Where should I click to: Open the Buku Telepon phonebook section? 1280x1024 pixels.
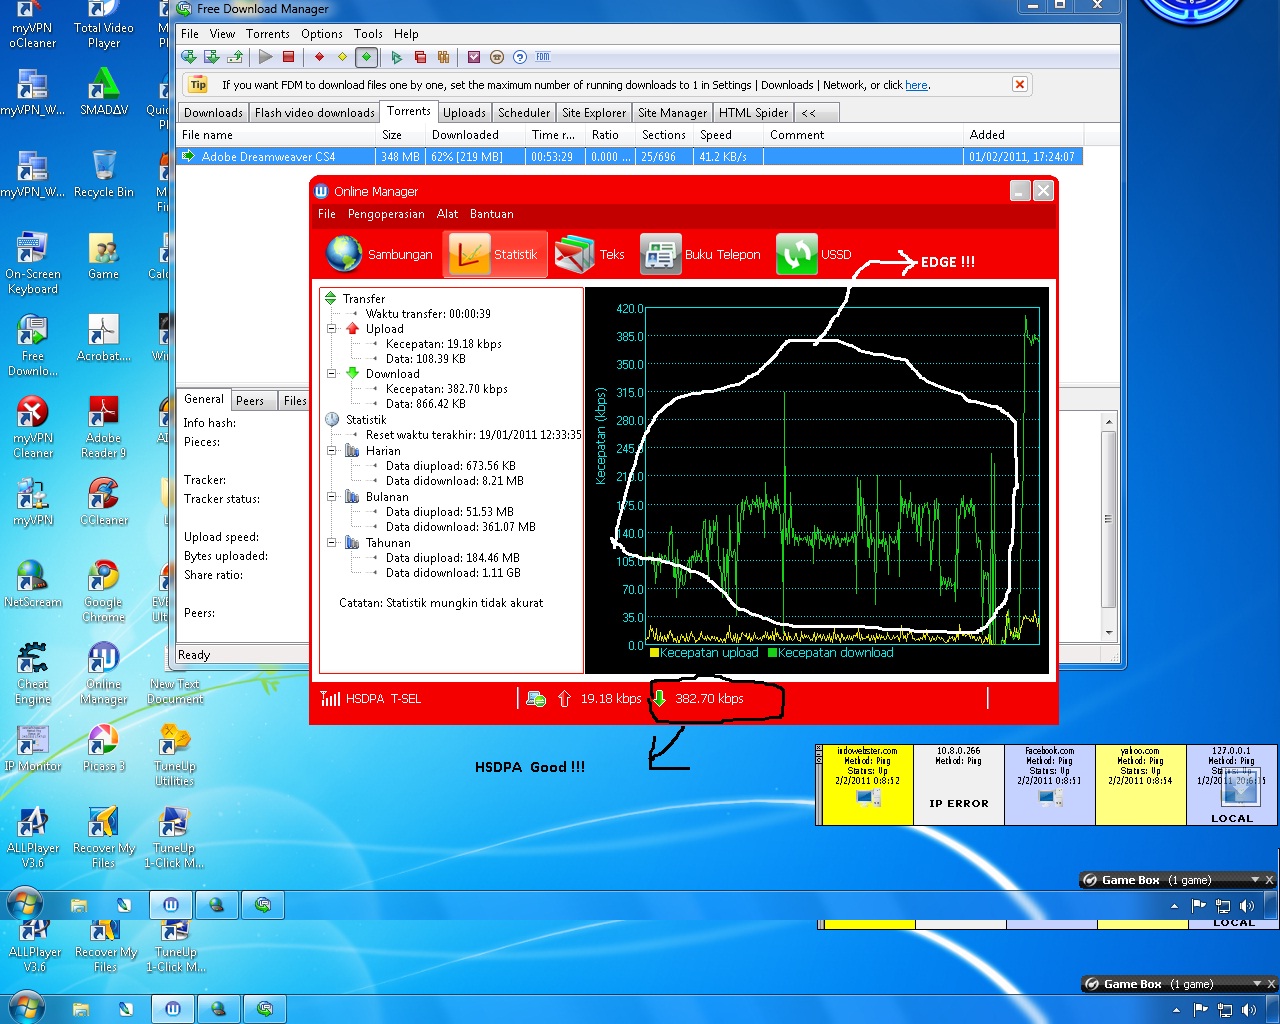click(700, 254)
